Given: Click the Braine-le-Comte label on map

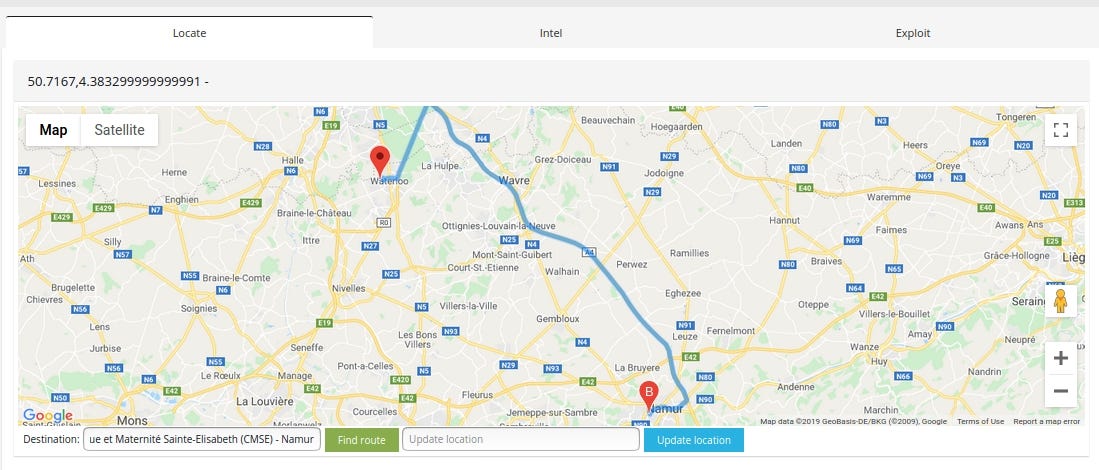Looking at the screenshot, I should coord(236,277).
